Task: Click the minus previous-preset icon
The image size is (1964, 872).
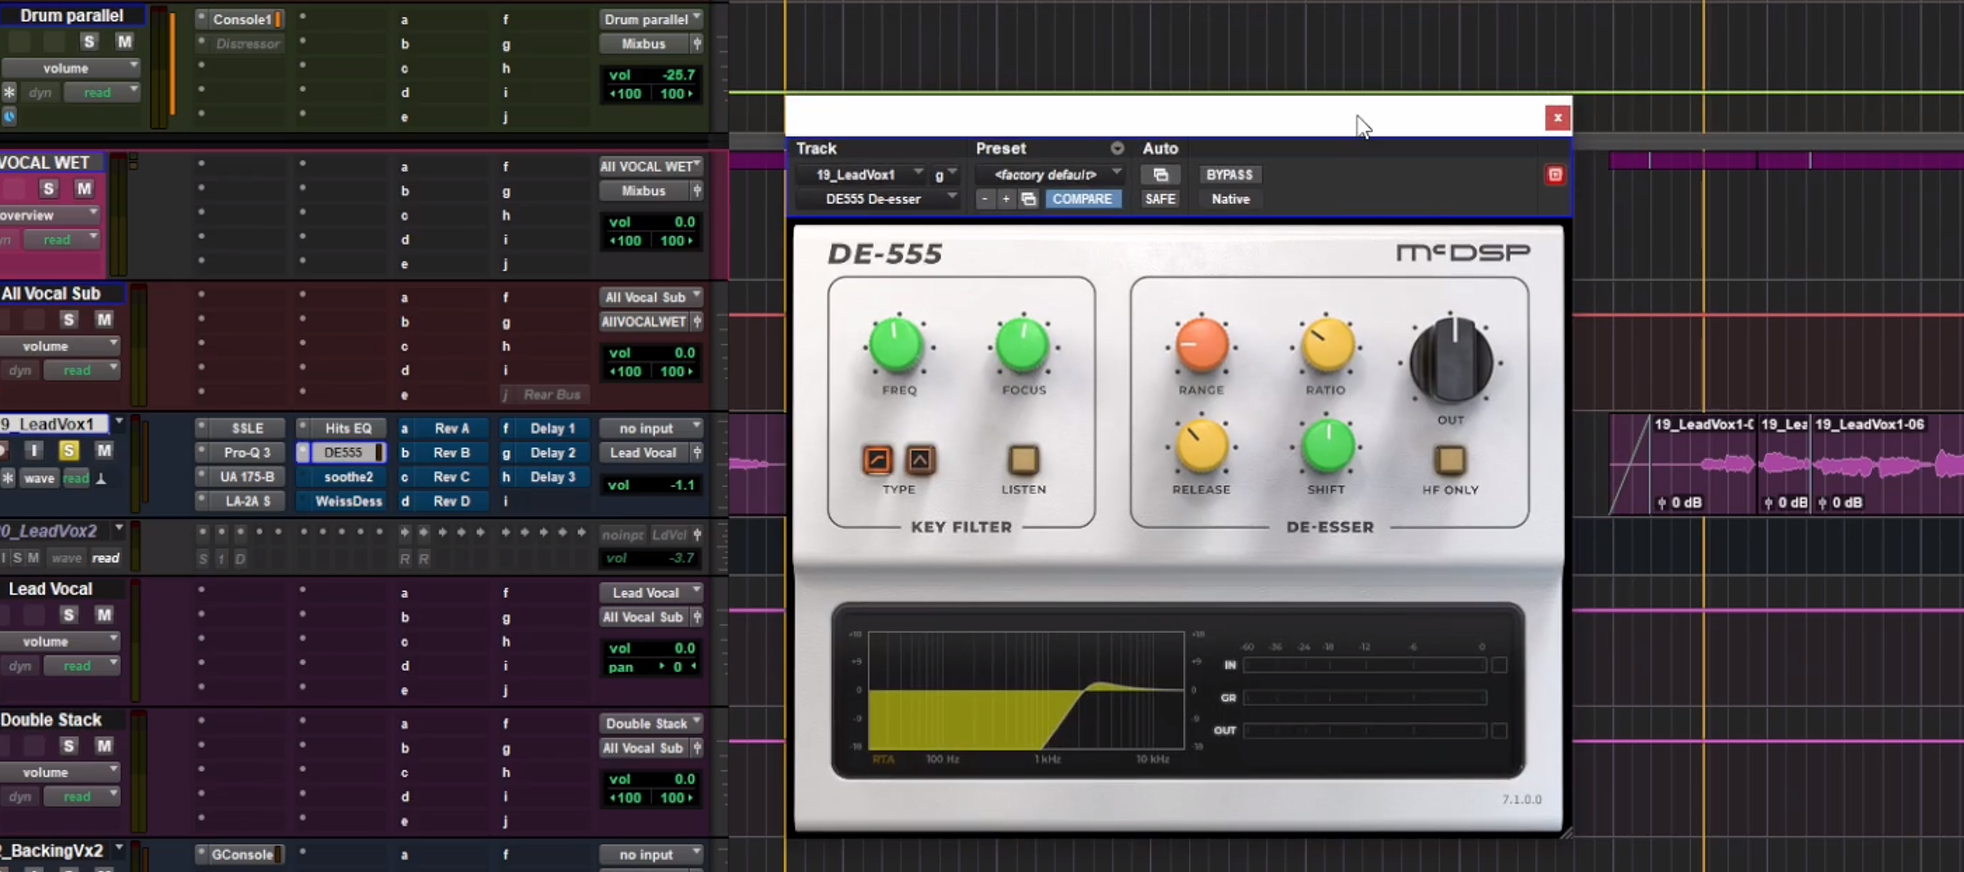Action: 985,199
